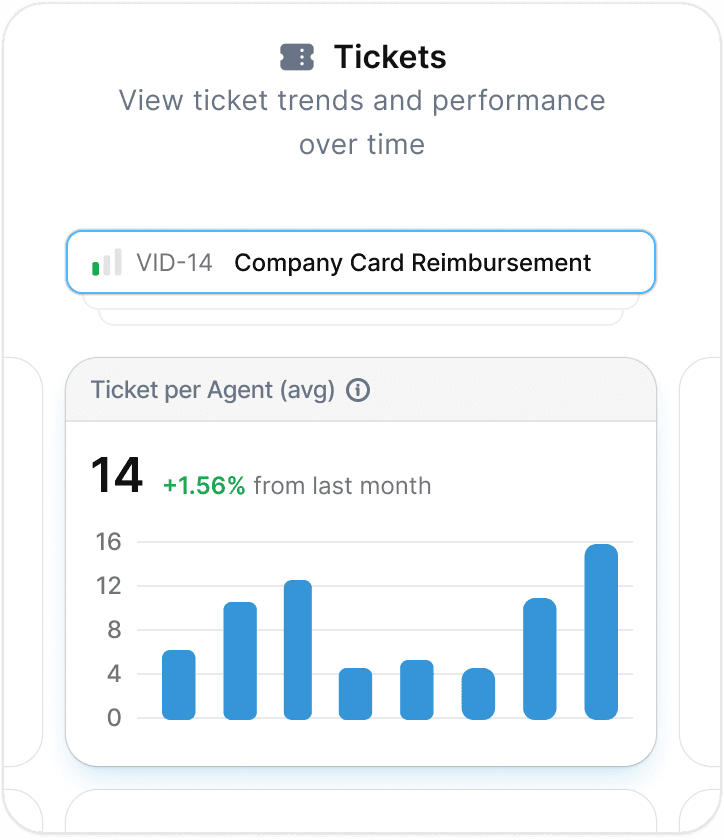The width and height of the screenshot is (724, 840).
Task: Click the large 14 average value
Action: (117, 475)
